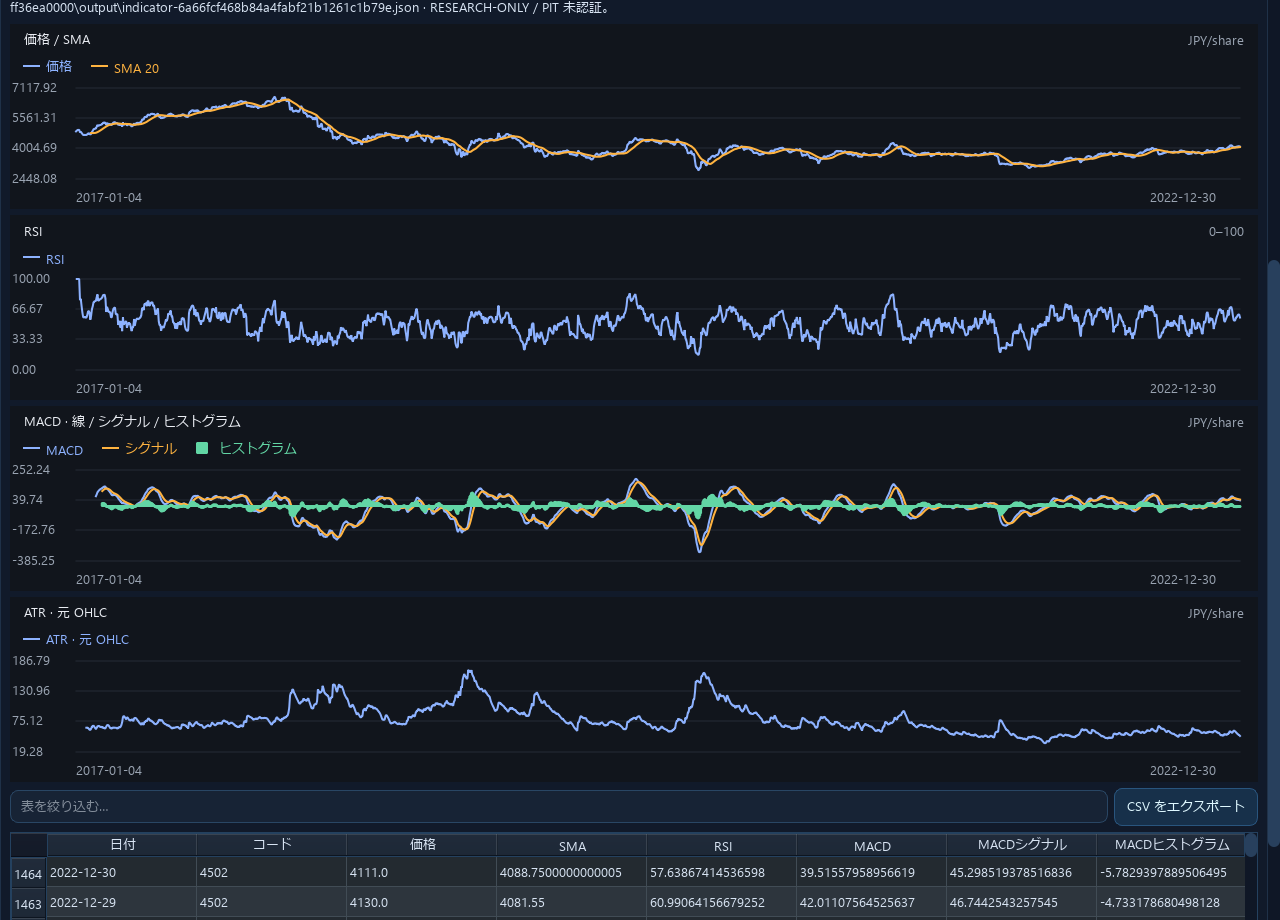Image resolution: width=1280 pixels, height=920 pixels.
Task: Focus the 表を絞り込む filter input field
Action: tap(559, 807)
